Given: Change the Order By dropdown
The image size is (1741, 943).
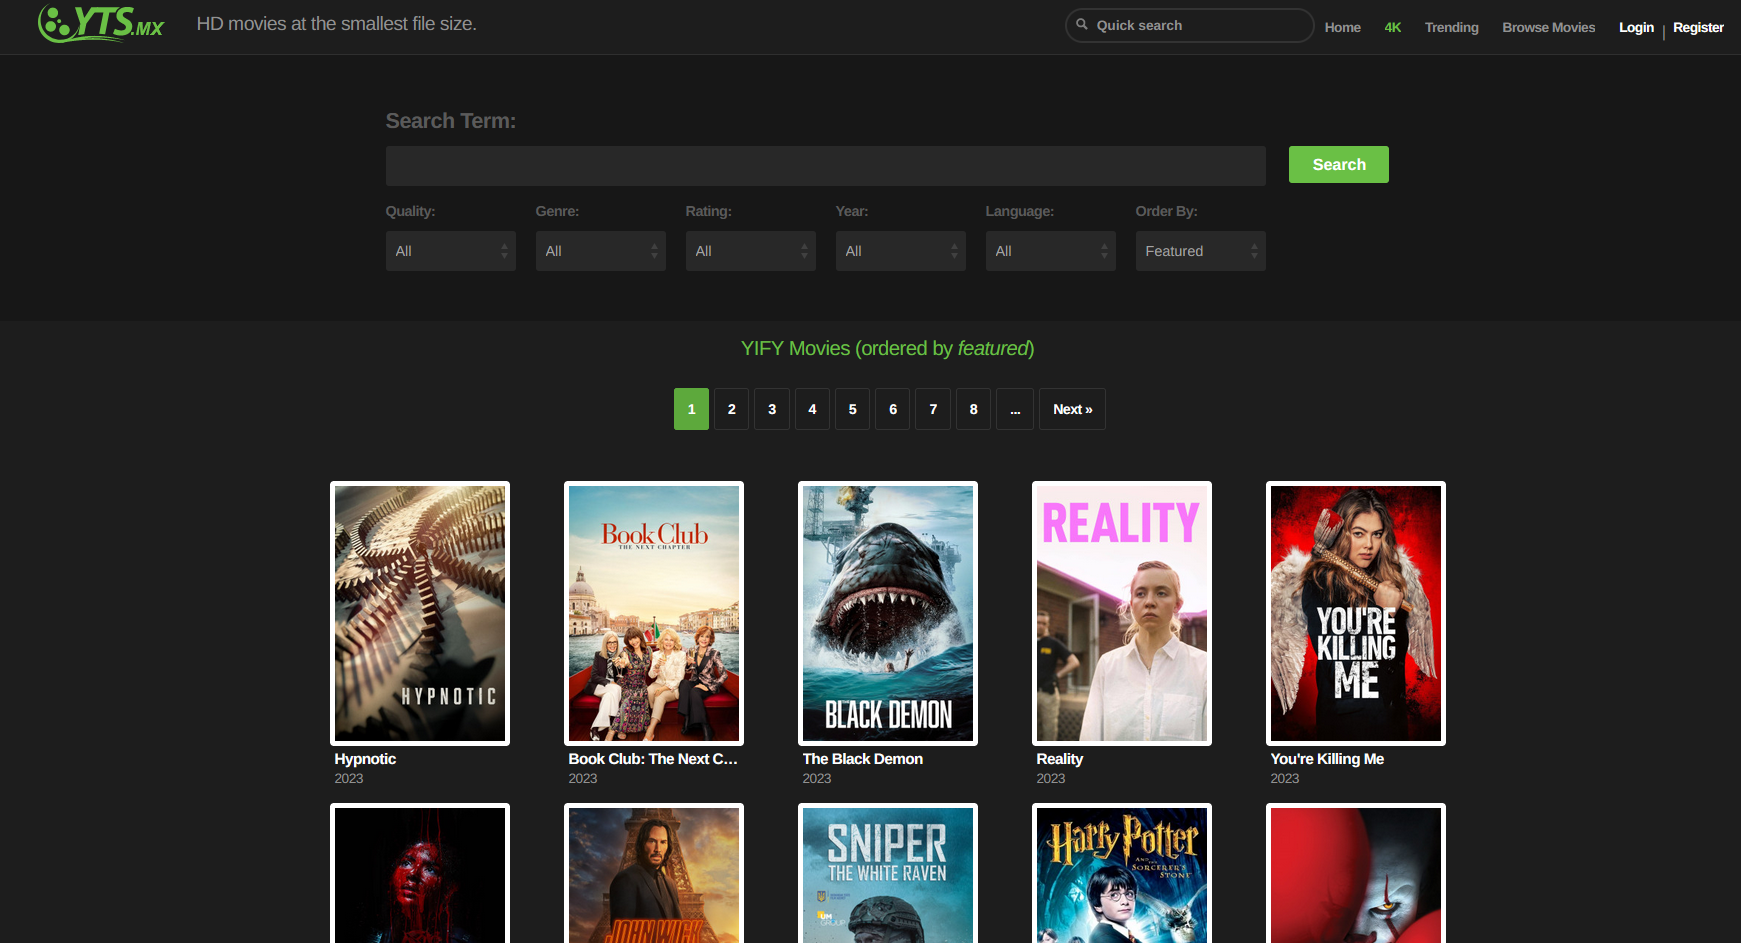Looking at the screenshot, I should [1201, 251].
